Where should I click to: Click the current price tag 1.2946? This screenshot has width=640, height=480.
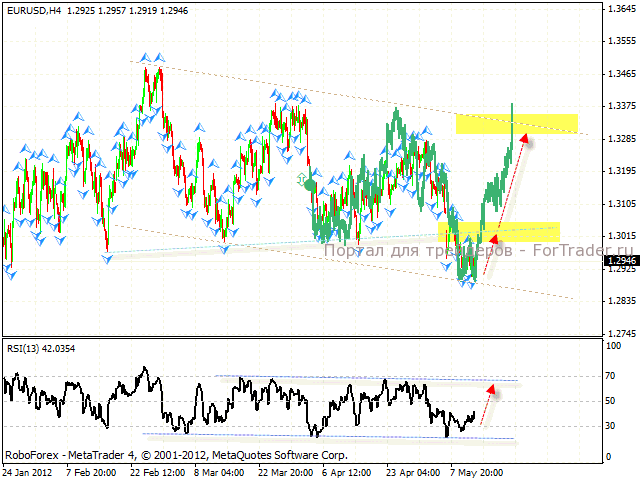[x=620, y=262]
